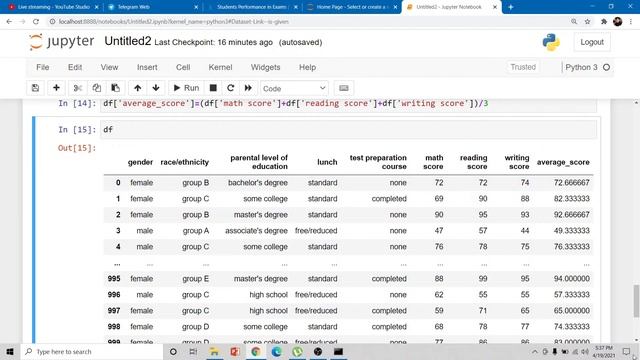Paste cells below icon

(116, 88)
